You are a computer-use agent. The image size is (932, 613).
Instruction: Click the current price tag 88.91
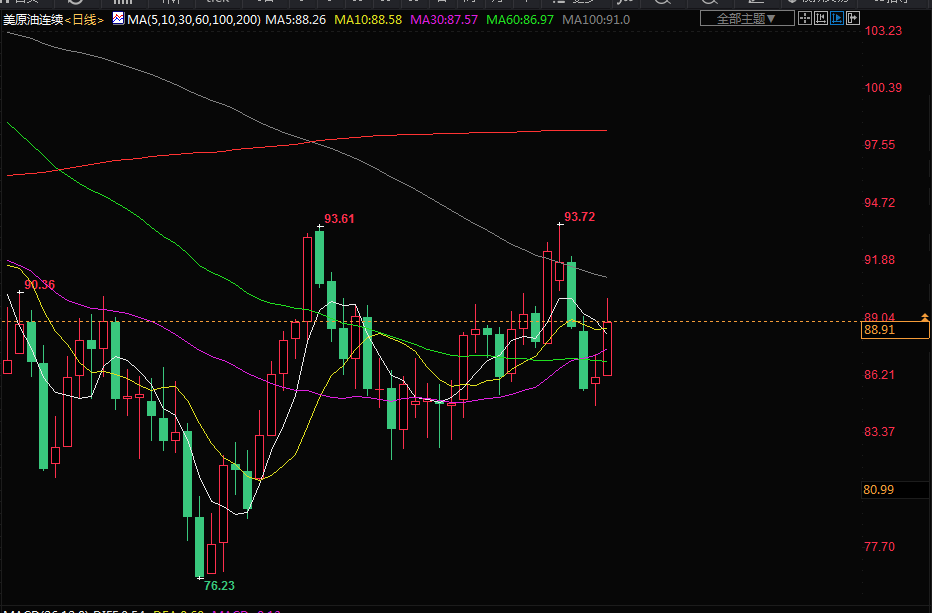879,330
